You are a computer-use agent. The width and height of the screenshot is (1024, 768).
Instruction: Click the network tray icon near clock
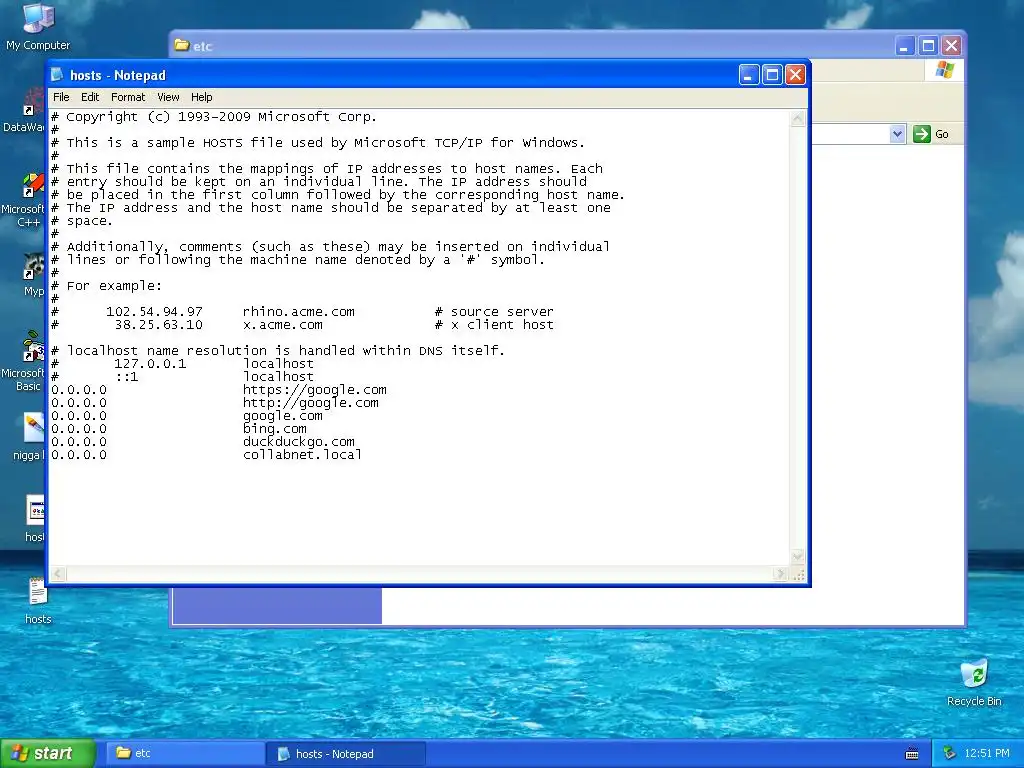(949, 753)
